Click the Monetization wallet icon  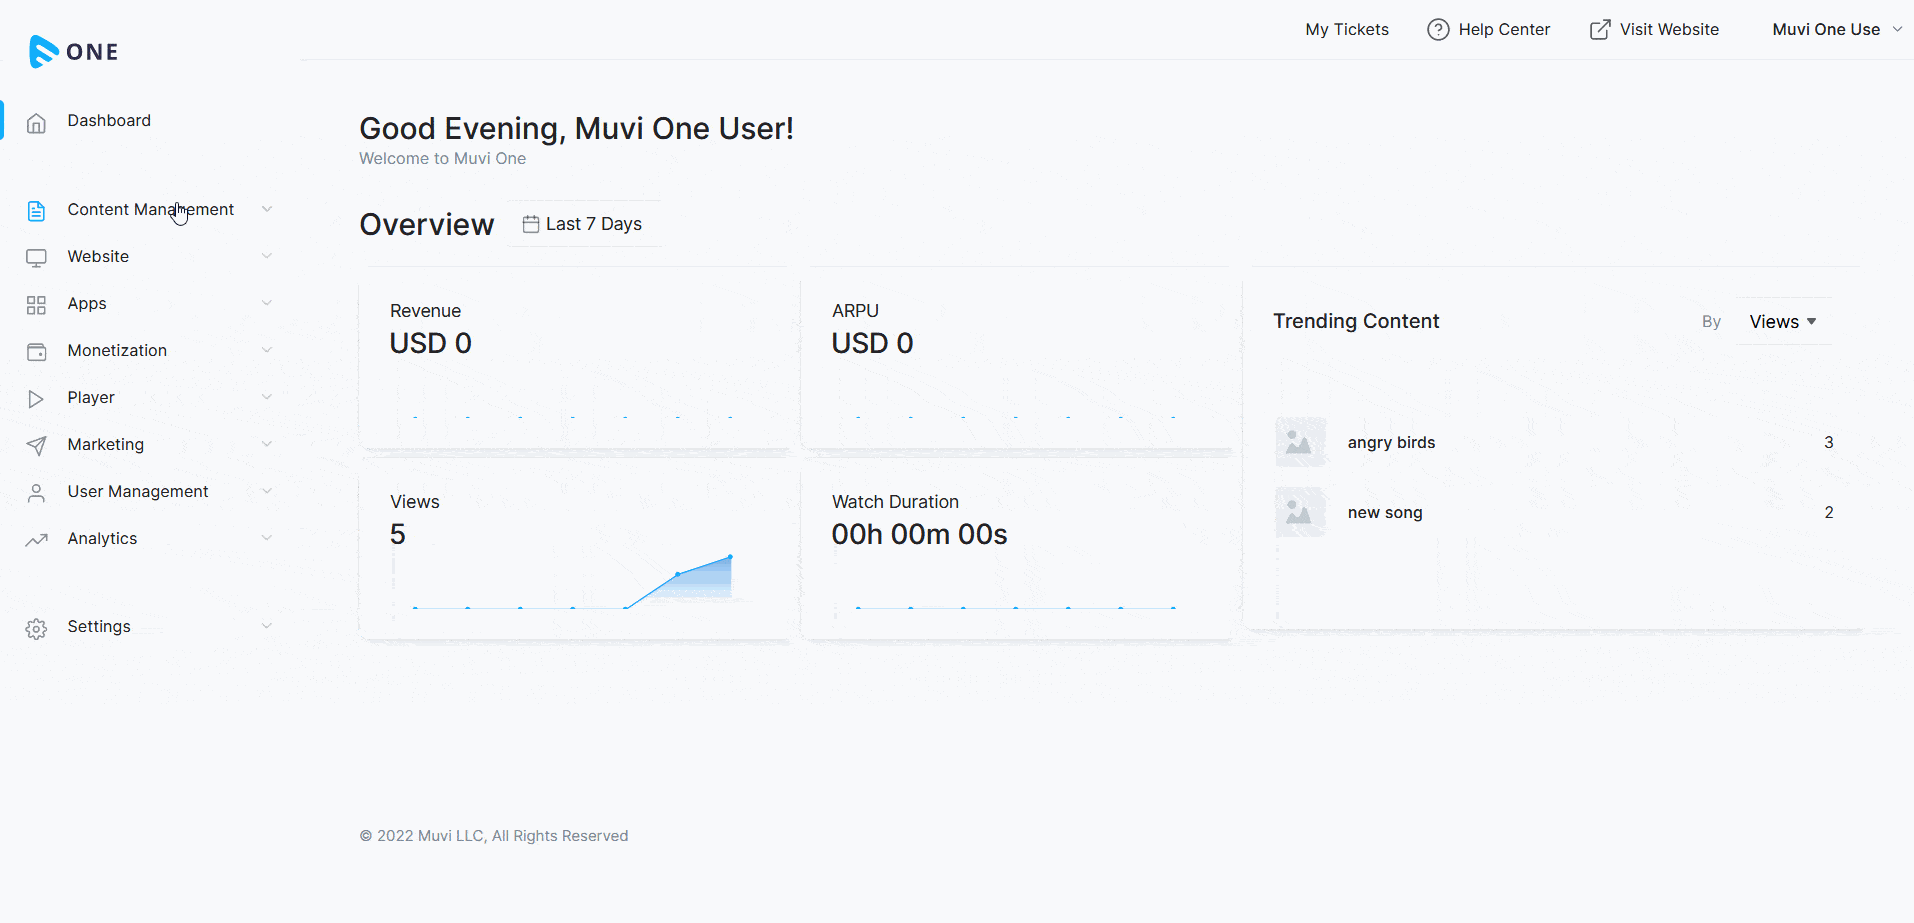(36, 352)
